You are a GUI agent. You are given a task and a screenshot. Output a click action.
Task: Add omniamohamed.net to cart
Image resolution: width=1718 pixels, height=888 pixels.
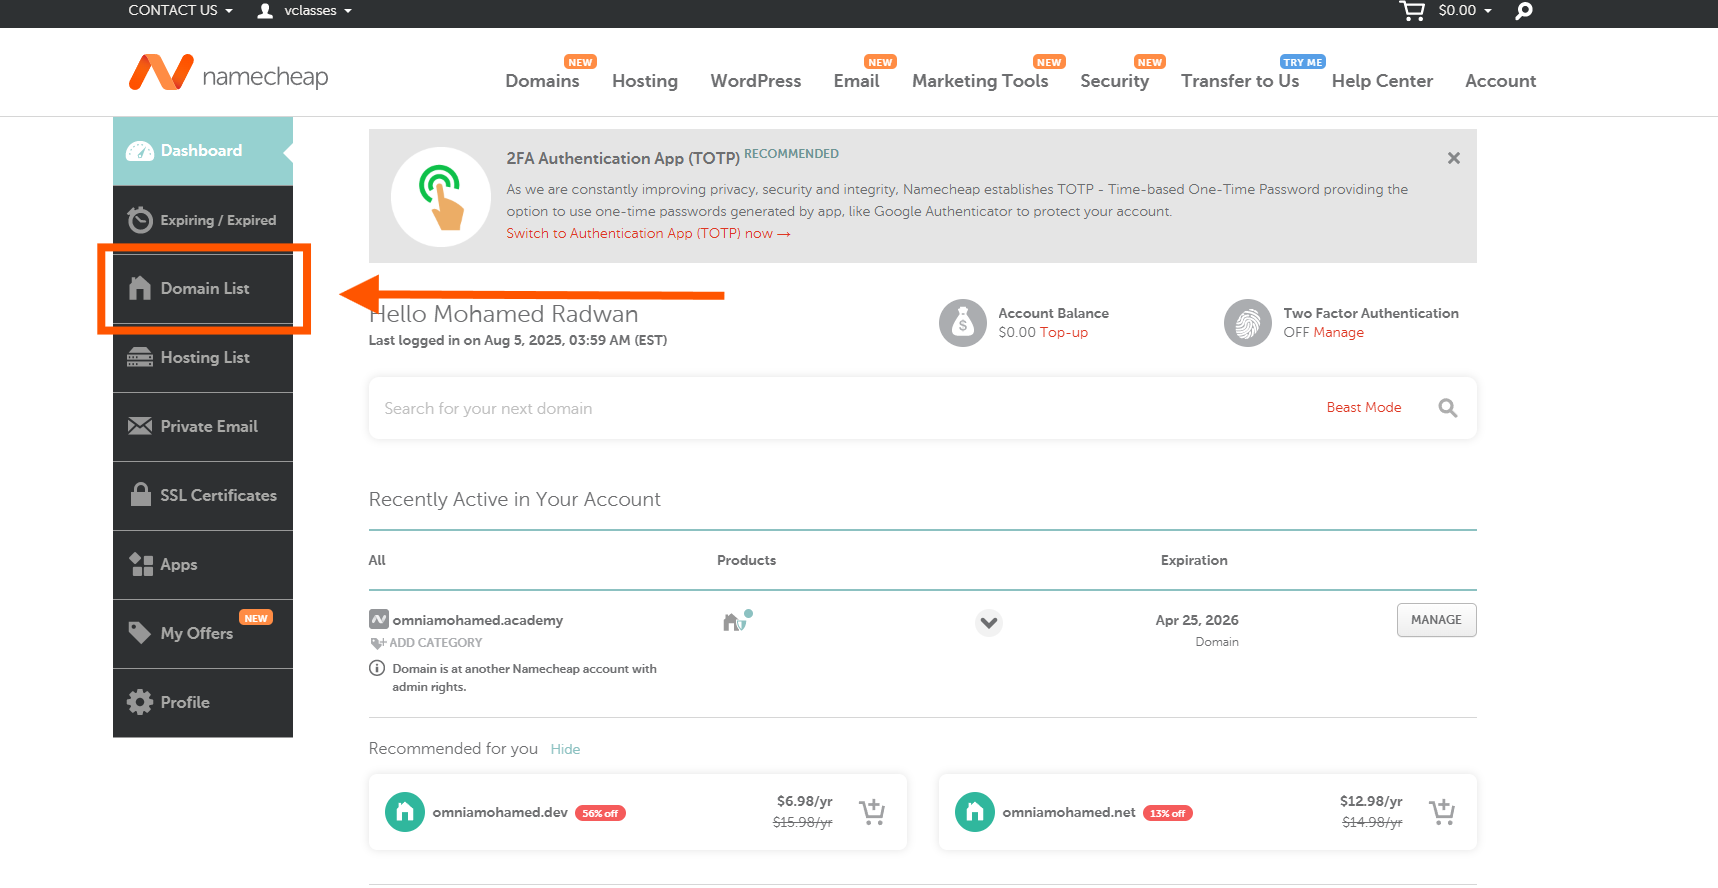(1442, 812)
